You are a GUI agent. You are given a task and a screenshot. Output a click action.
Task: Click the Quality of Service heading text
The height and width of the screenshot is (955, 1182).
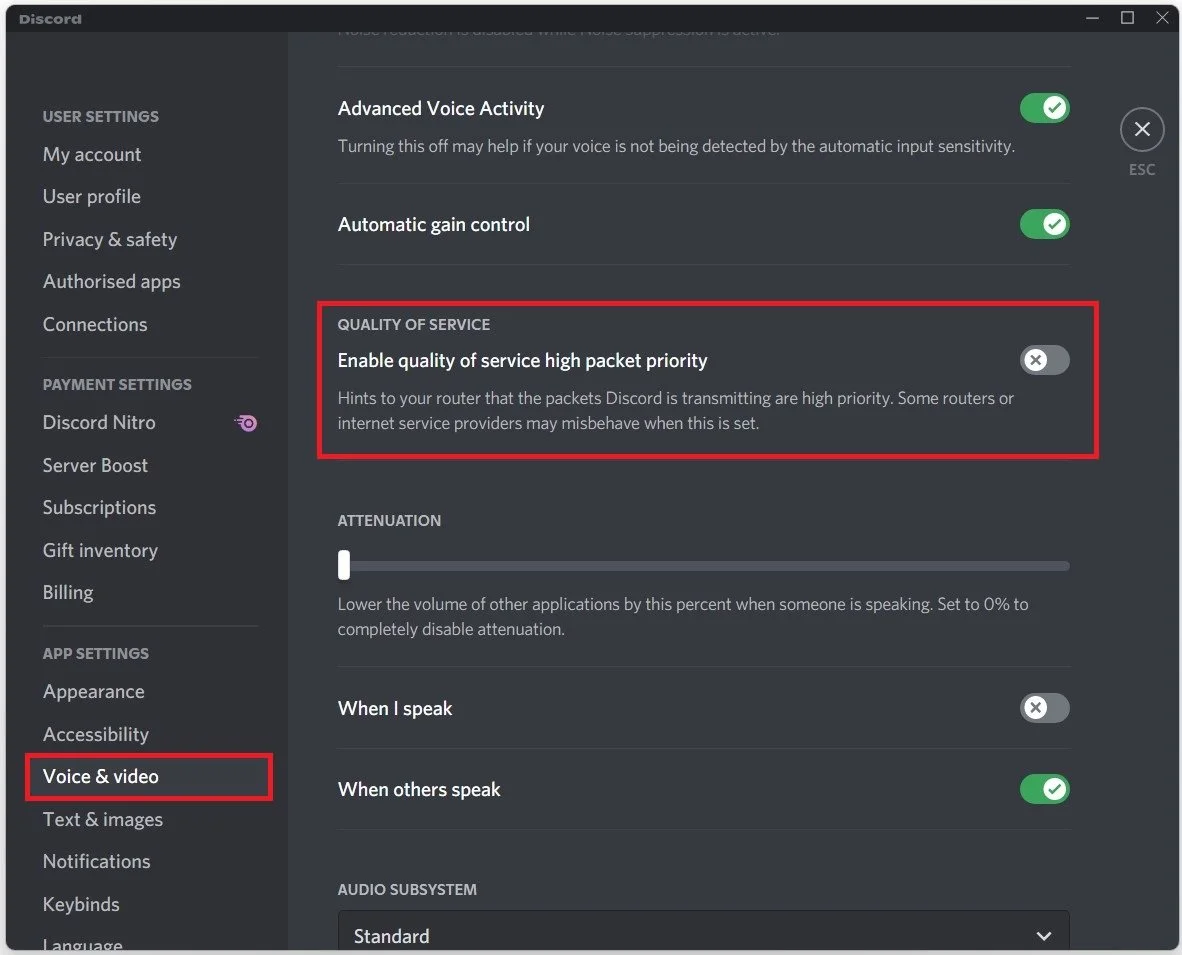414,325
